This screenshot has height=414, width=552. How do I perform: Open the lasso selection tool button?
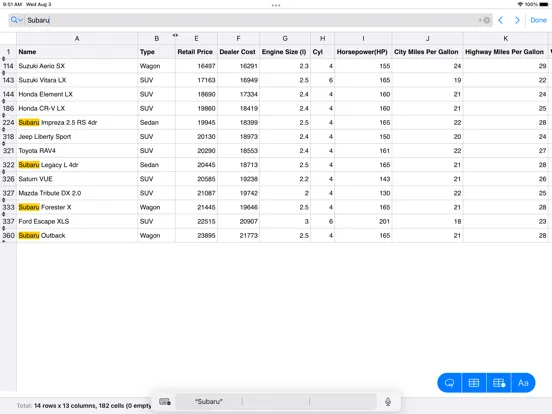click(449, 383)
